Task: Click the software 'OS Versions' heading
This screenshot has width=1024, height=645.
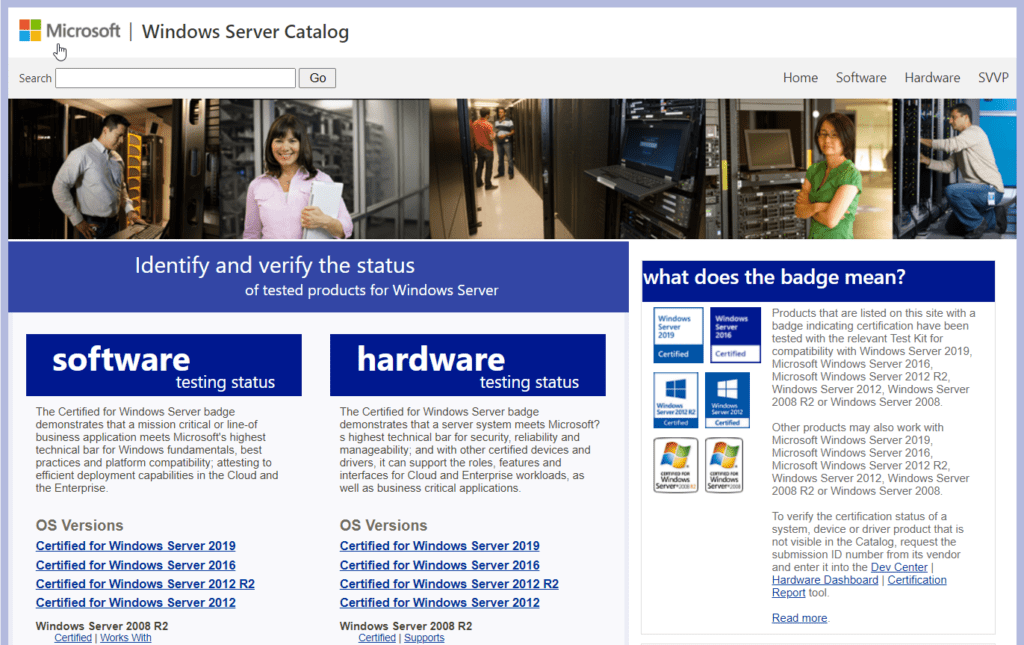Action: tap(80, 526)
